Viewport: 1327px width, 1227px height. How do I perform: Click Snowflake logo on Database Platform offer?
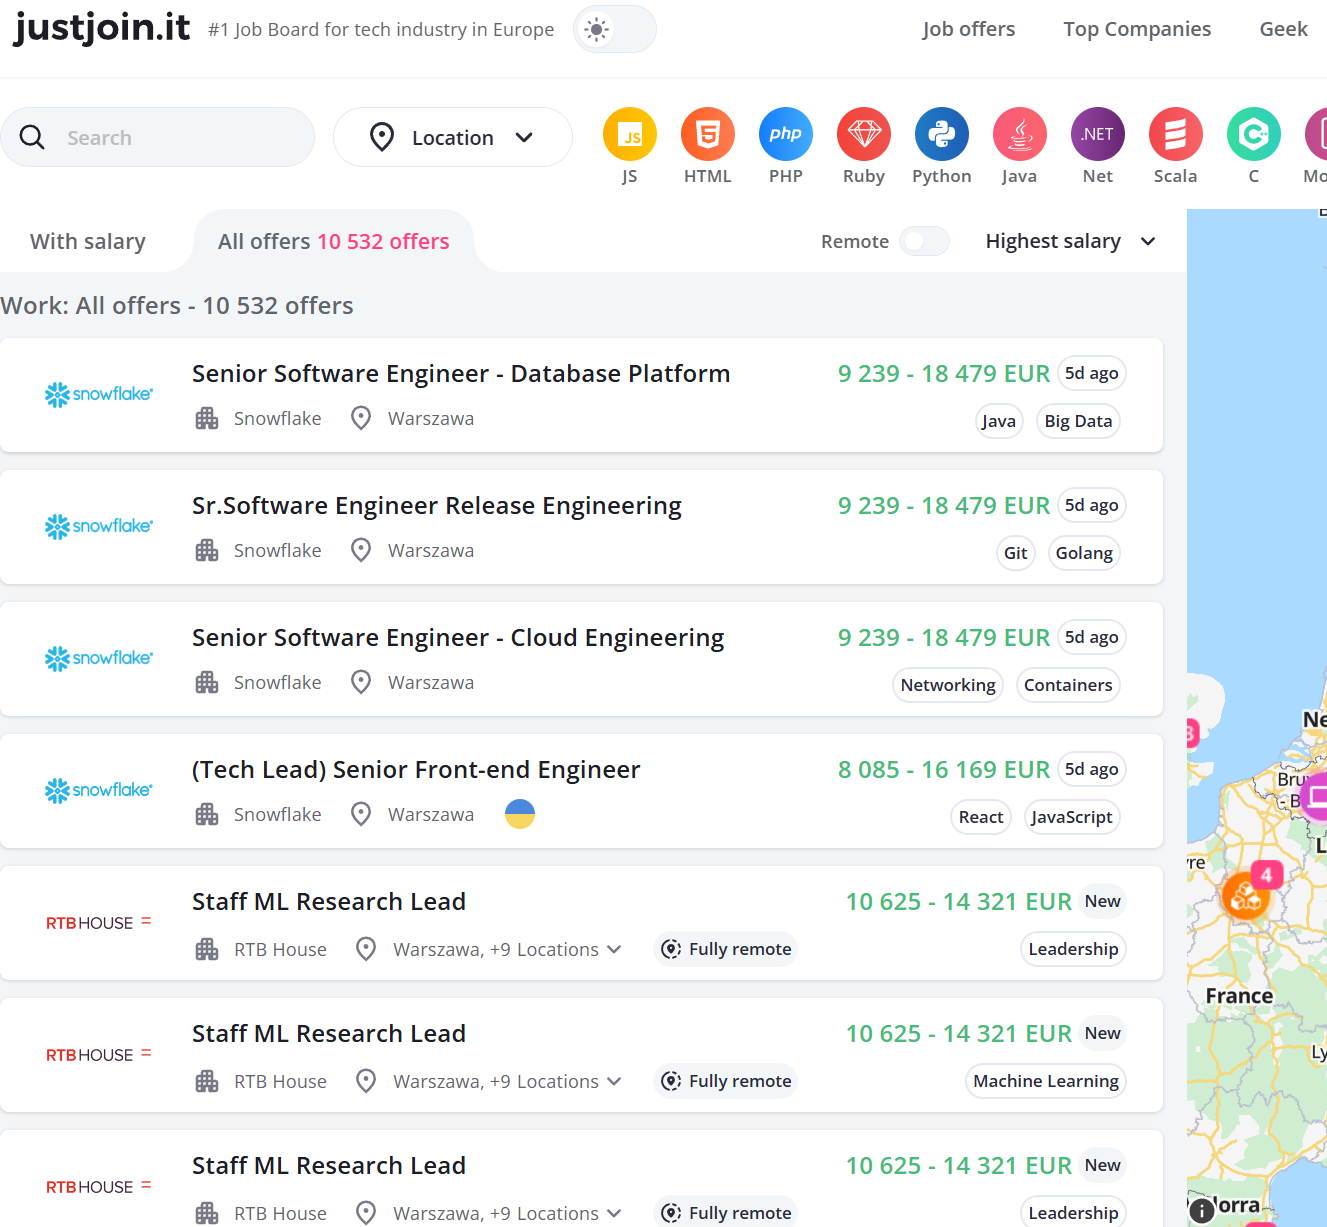[x=98, y=394]
